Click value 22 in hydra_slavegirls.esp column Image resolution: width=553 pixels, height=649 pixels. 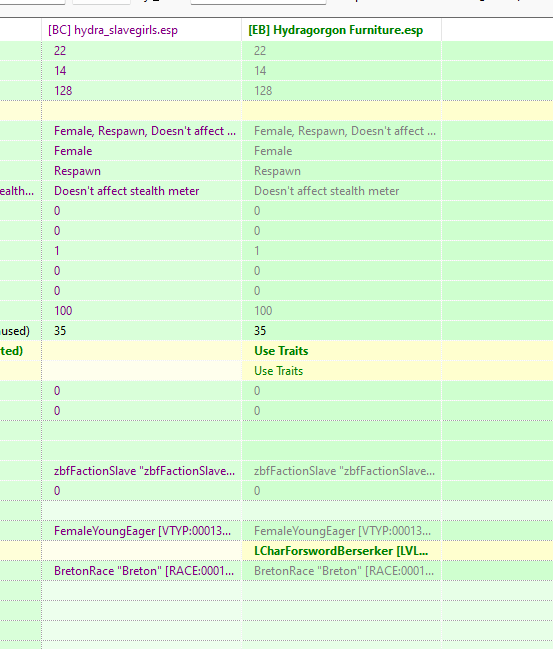pos(60,51)
